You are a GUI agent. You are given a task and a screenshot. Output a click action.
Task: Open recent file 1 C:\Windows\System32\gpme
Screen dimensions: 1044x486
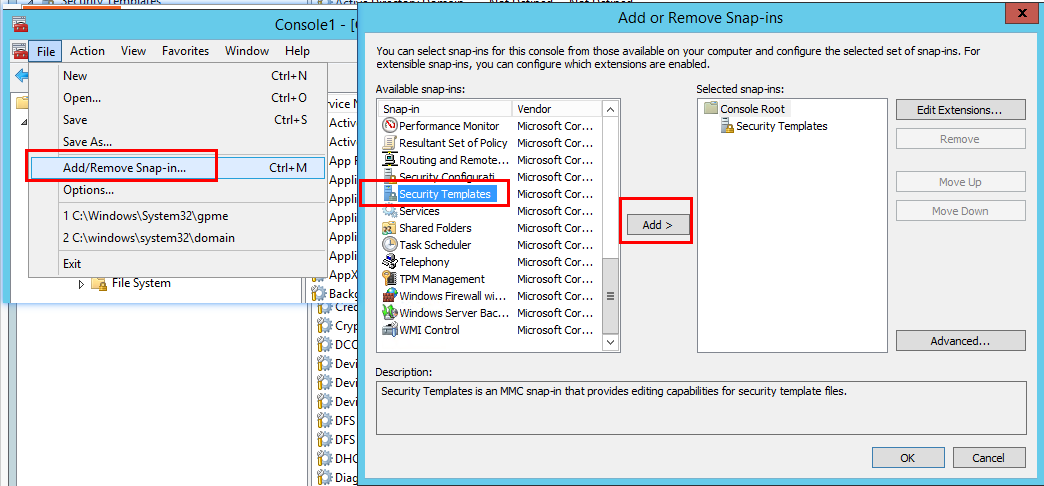pyautogui.click(x=177, y=216)
